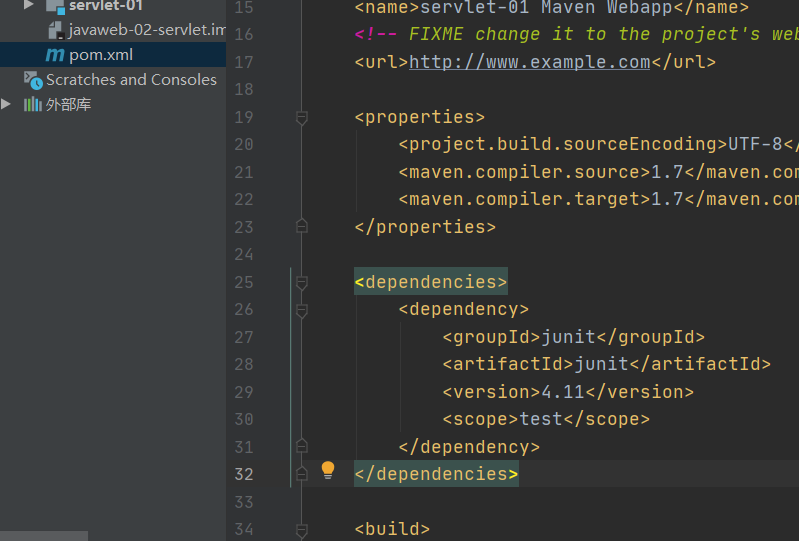Click the maven.compiler.source line
Image resolution: width=799 pixels, height=541 pixels.
[x=598, y=172]
